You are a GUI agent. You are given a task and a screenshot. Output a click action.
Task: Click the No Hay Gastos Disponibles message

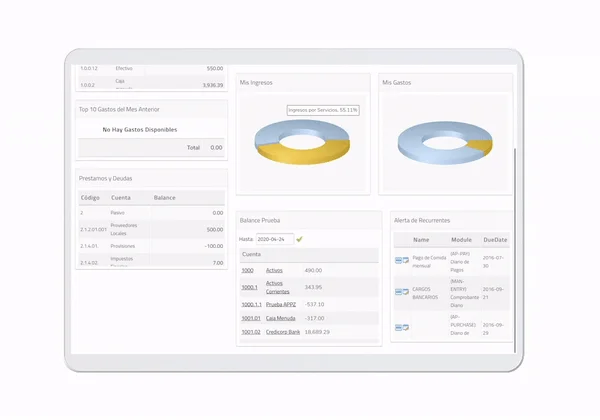tap(140, 130)
